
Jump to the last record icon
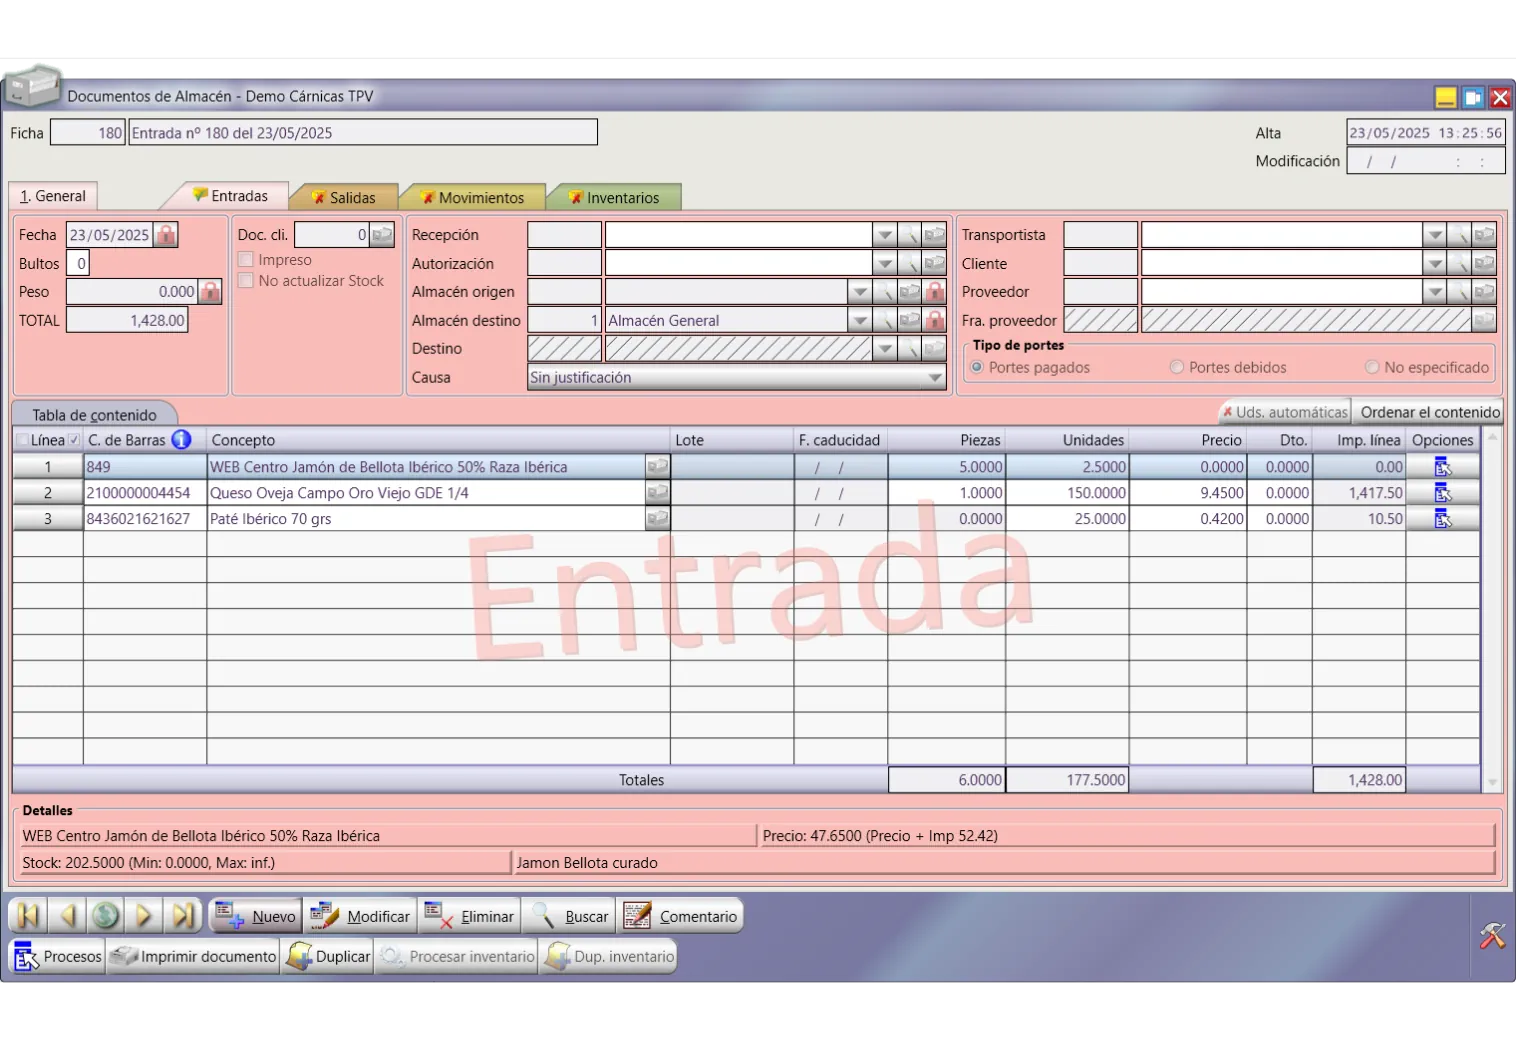click(183, 916)
